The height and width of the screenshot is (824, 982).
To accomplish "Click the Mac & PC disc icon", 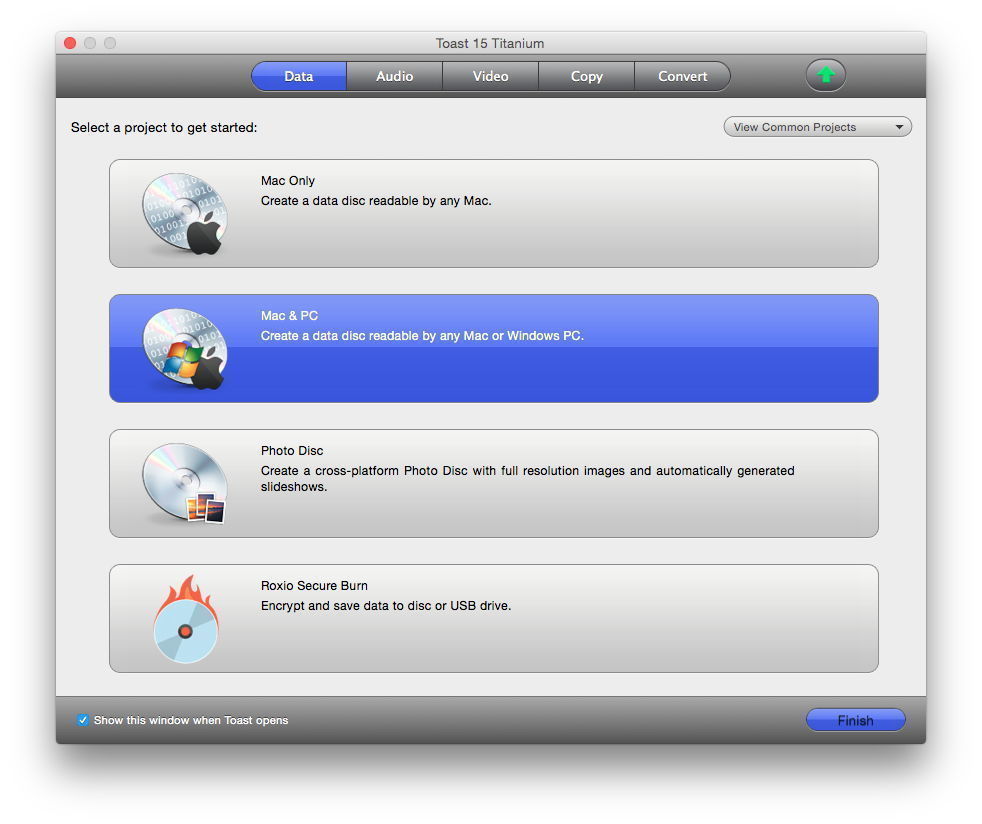I will (x=184, y=349).
